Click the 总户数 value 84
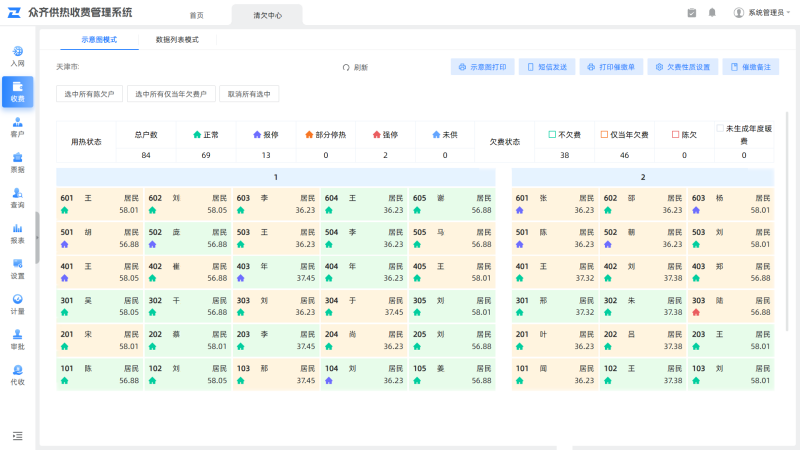This screenshot has width=800, height=450. tap(146, 155)
